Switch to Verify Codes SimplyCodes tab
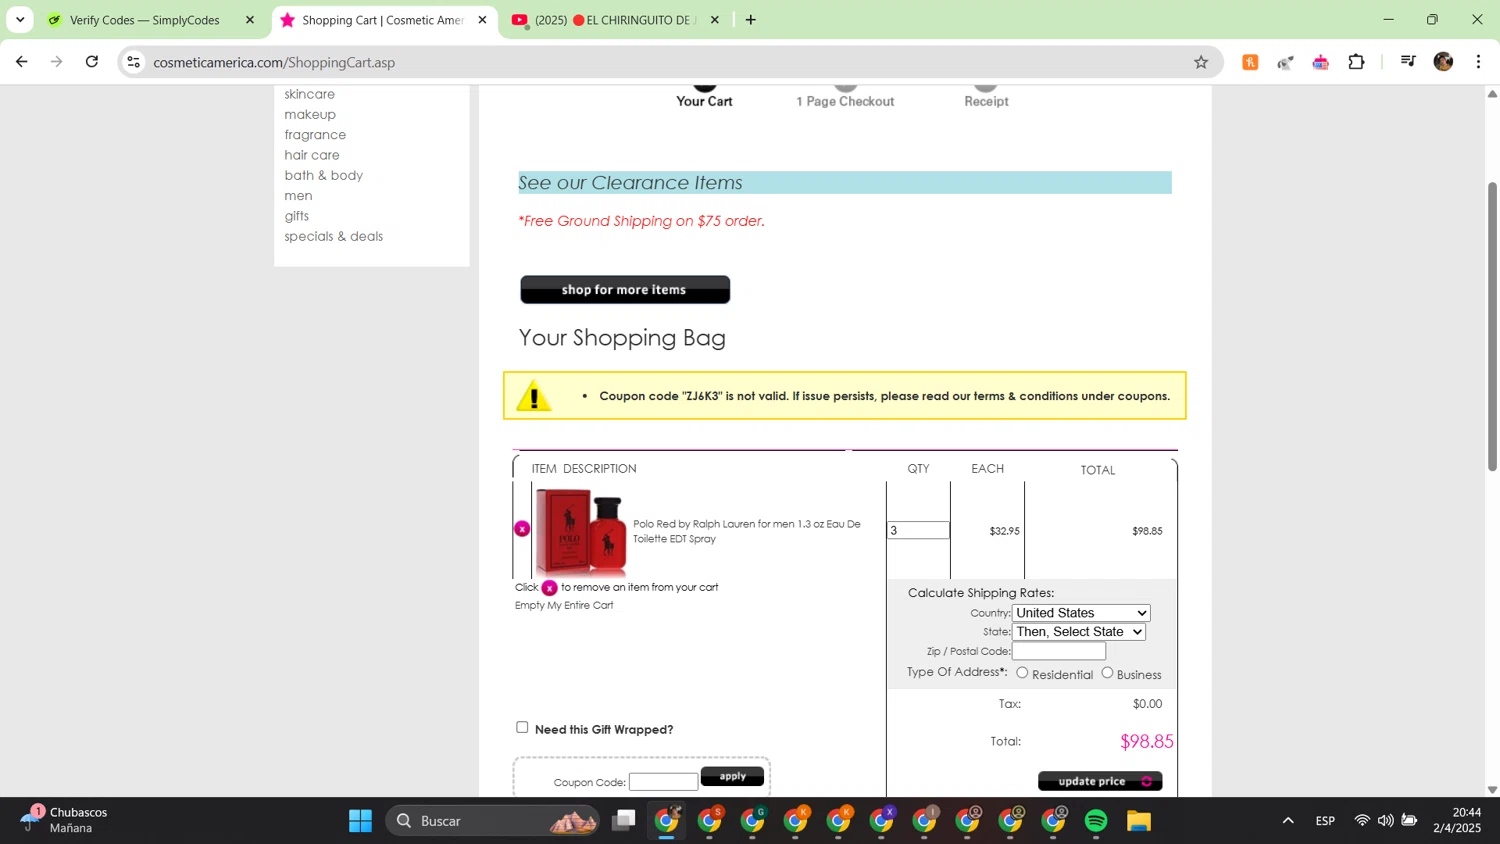 [145, 20]
